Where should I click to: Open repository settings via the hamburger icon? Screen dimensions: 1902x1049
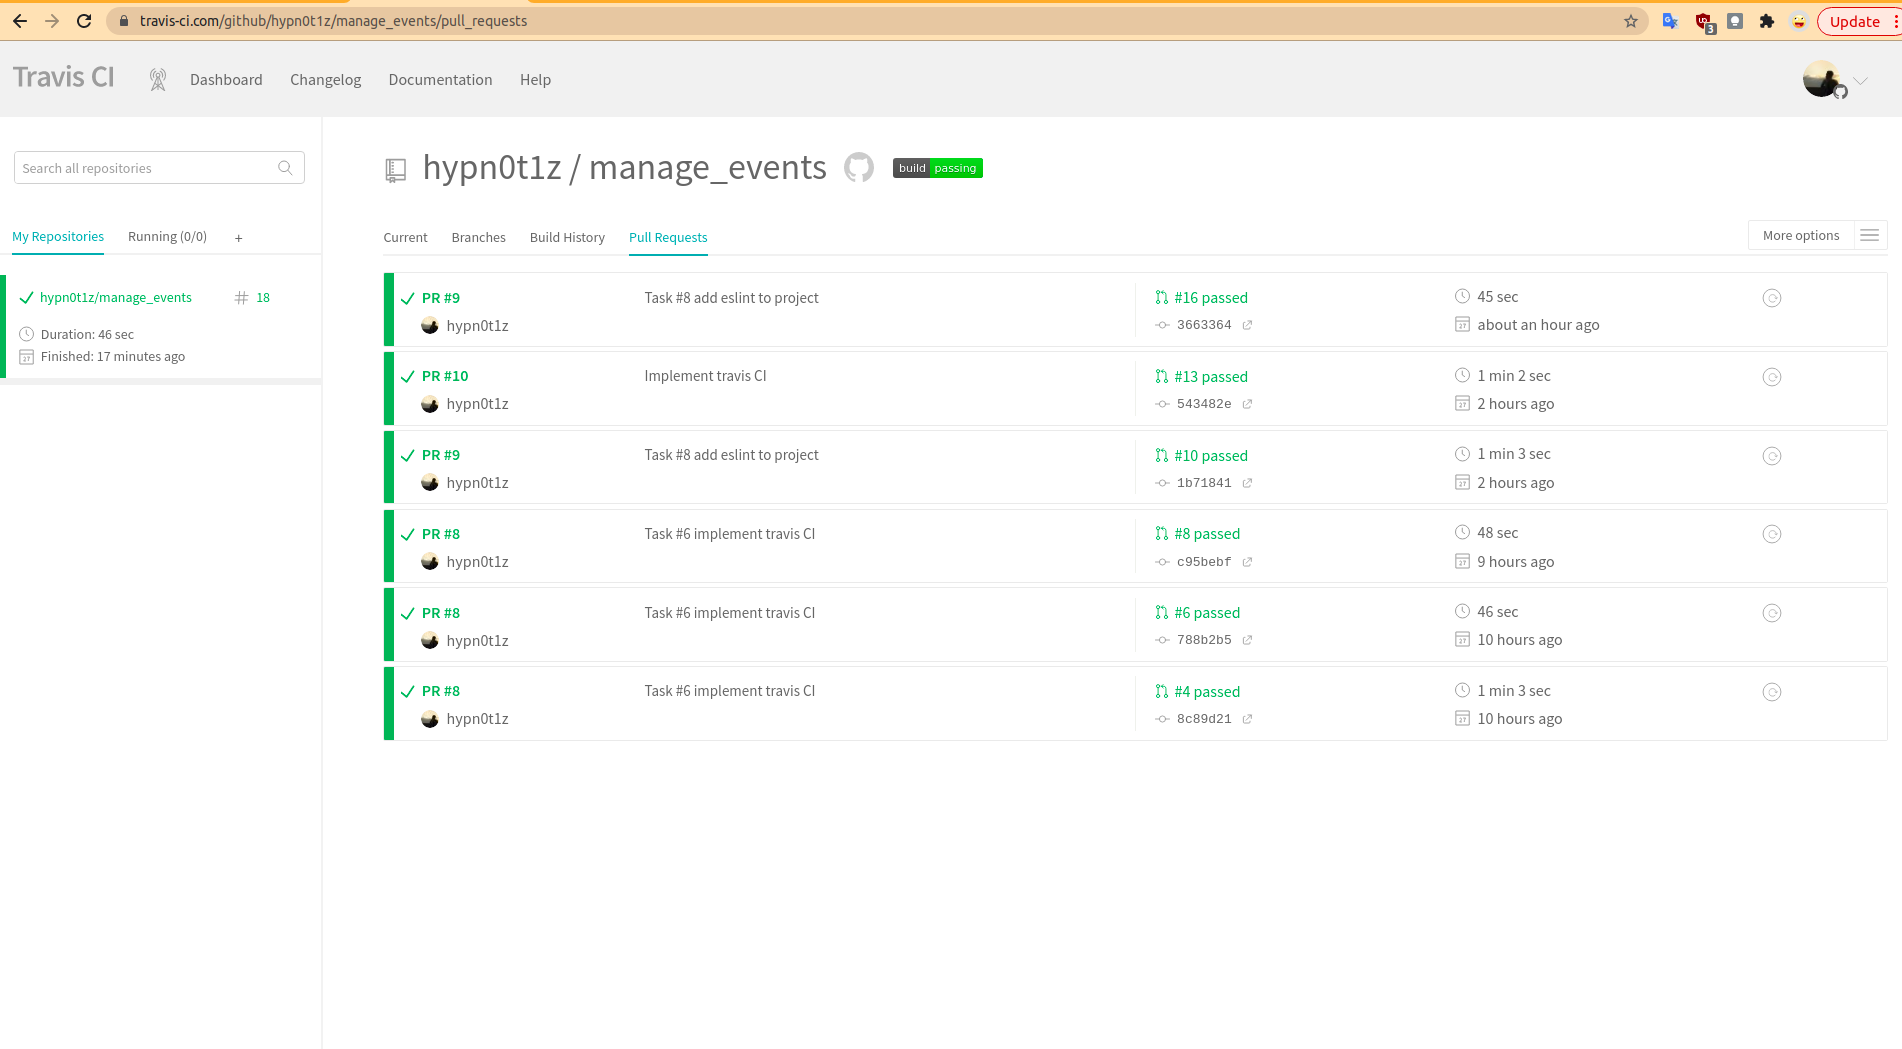coord(1869,235)
